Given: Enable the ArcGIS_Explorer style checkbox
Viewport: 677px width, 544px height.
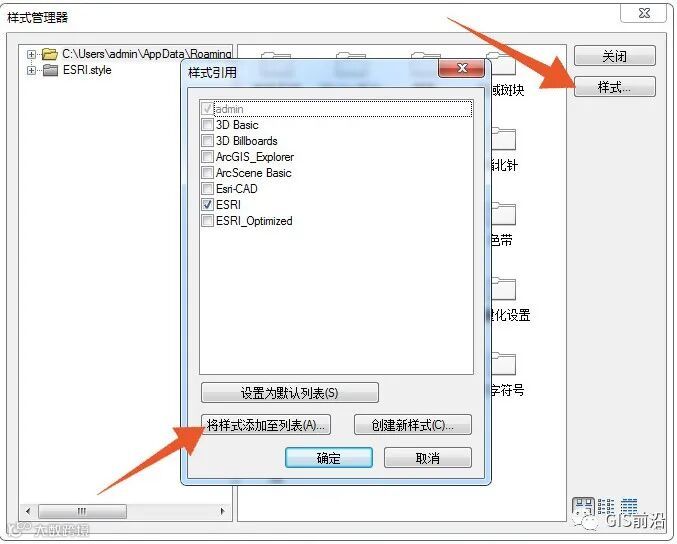Looking at the screenshot, I should click(208, 157).
